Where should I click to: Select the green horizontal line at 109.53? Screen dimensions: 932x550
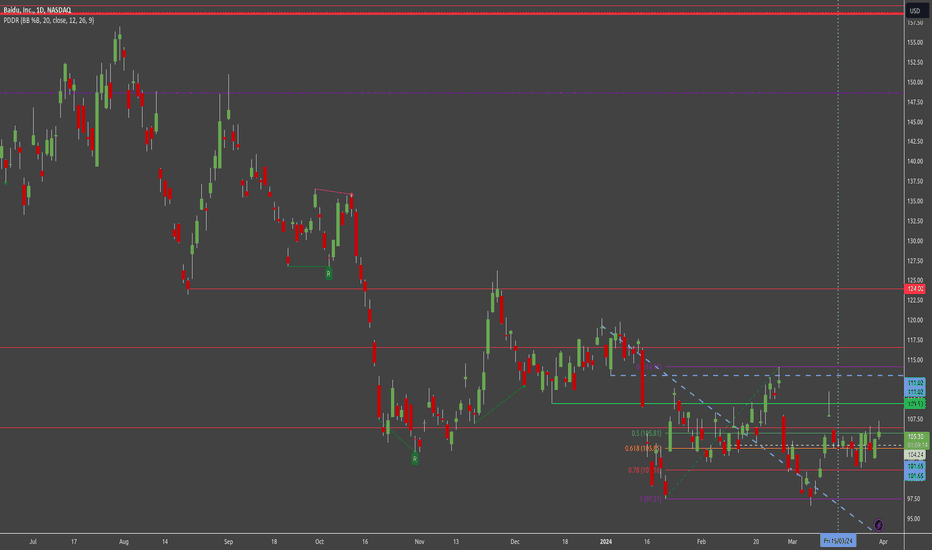728,404
